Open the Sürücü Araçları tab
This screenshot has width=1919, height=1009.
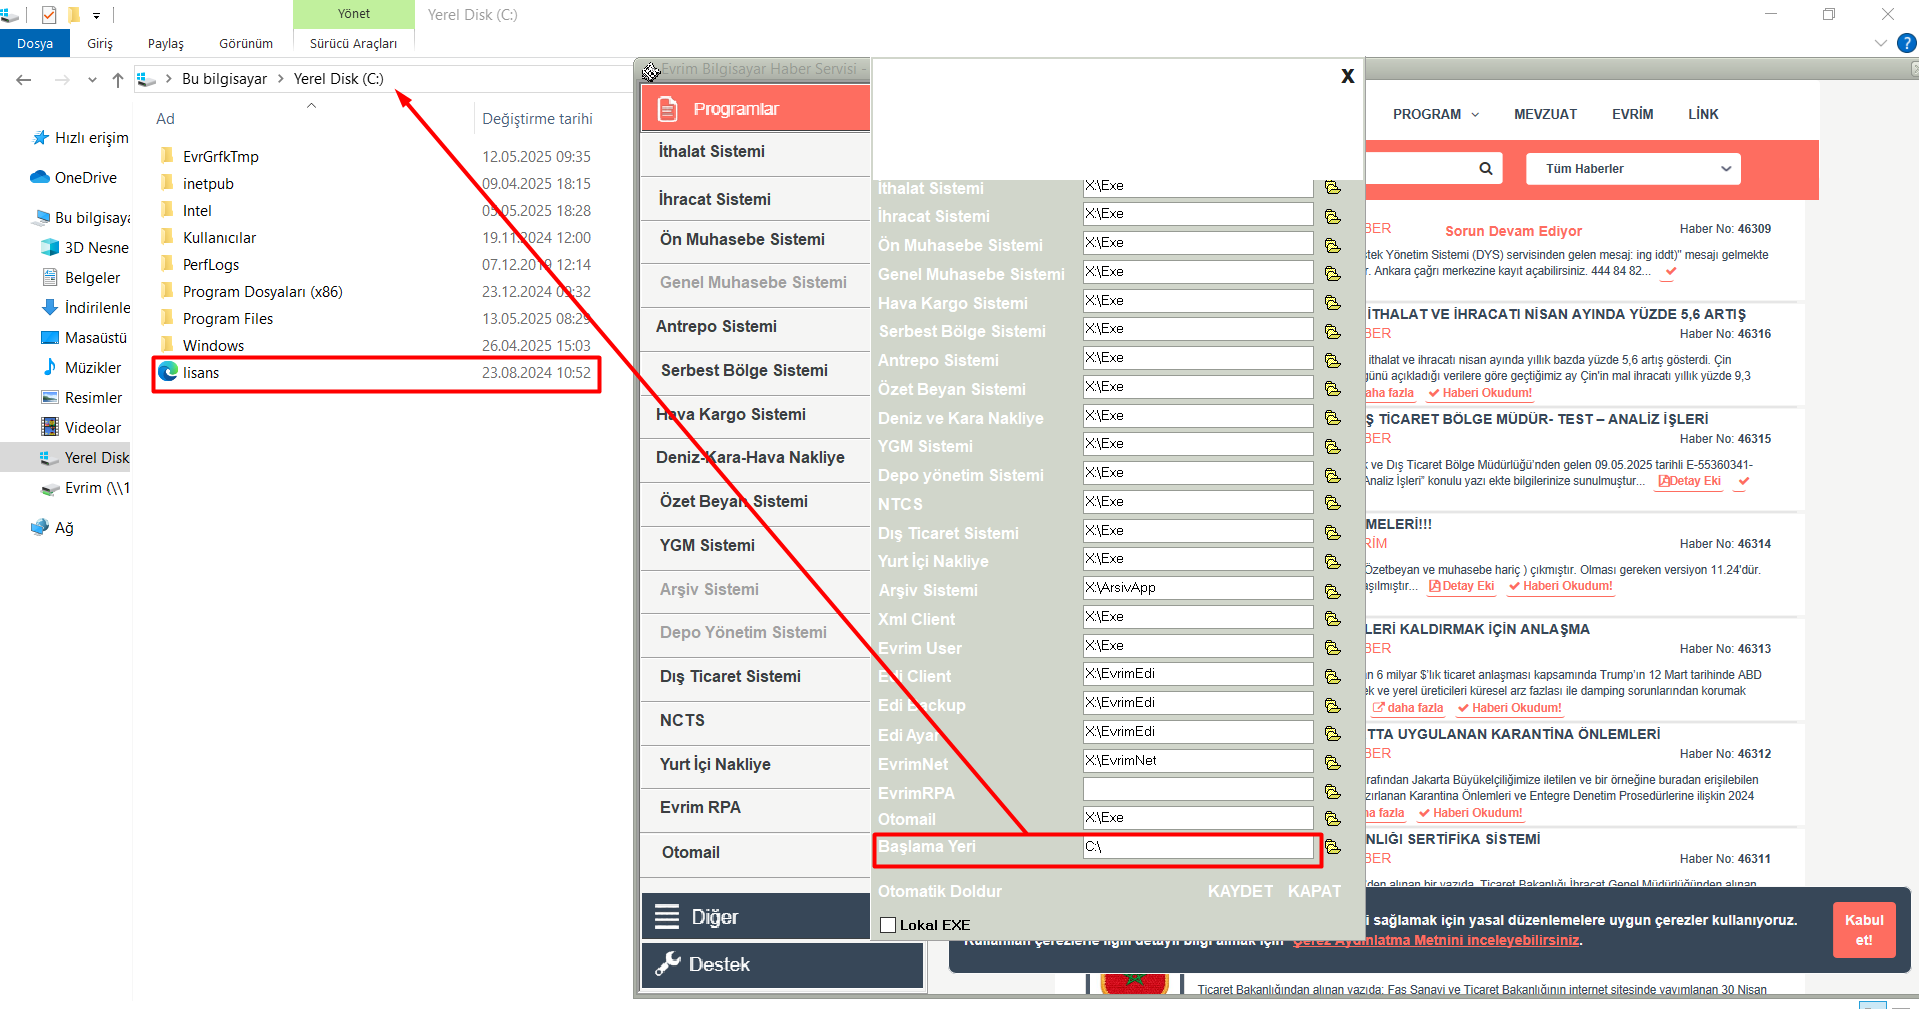click(353, 43)
